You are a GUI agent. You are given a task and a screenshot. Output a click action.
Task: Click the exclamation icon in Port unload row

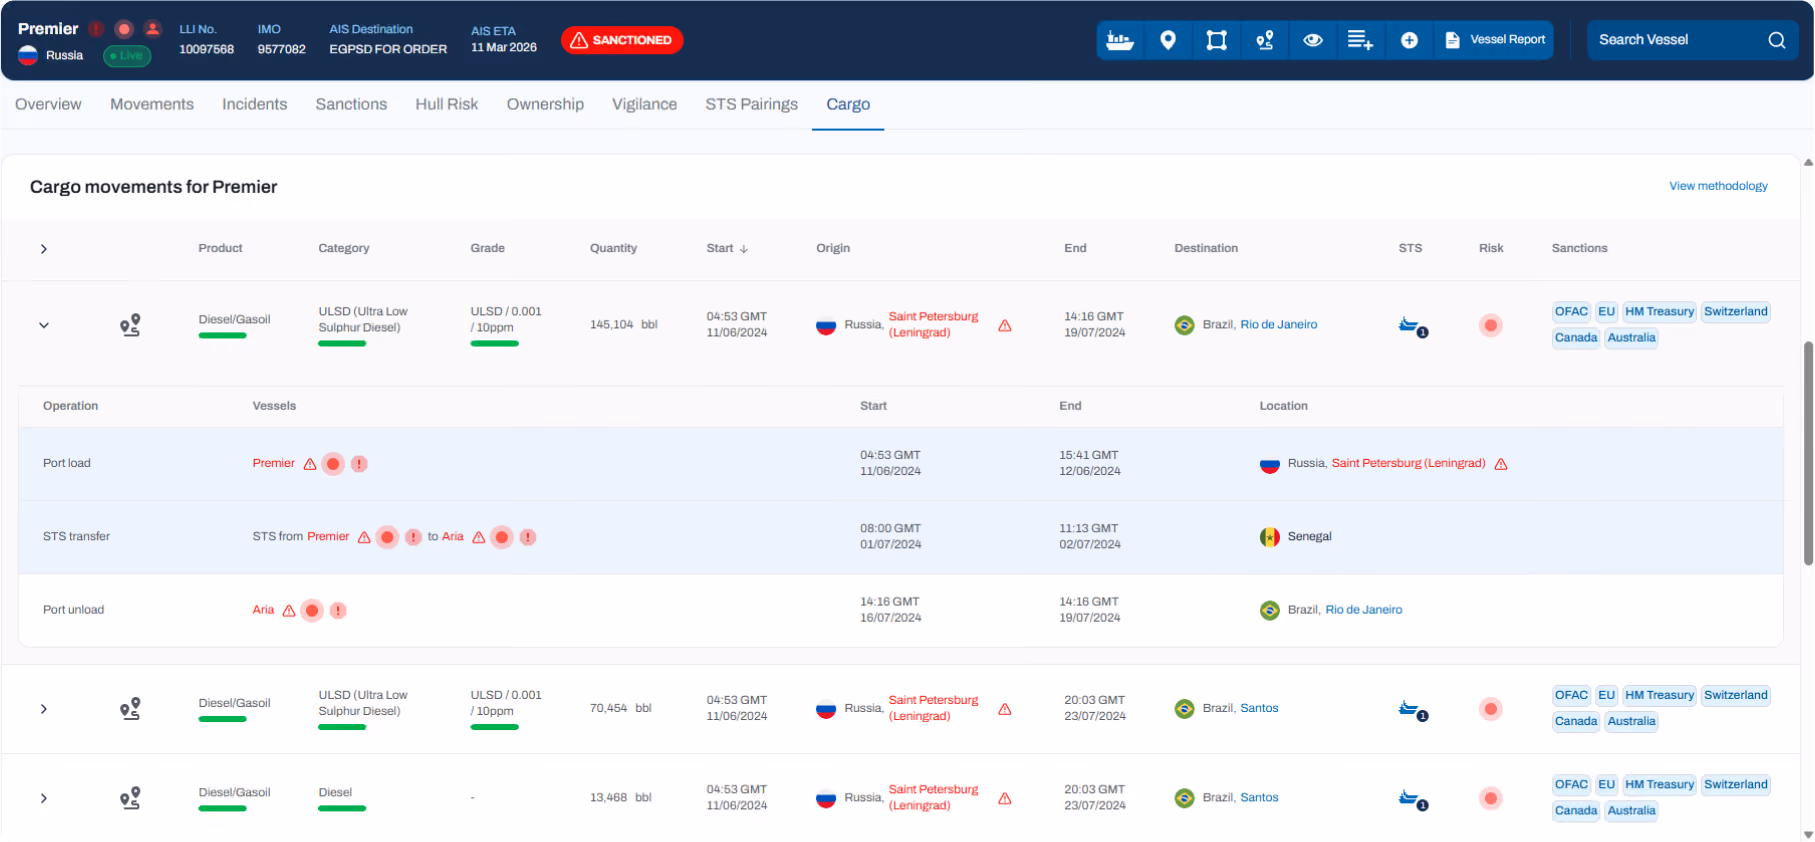338,610
